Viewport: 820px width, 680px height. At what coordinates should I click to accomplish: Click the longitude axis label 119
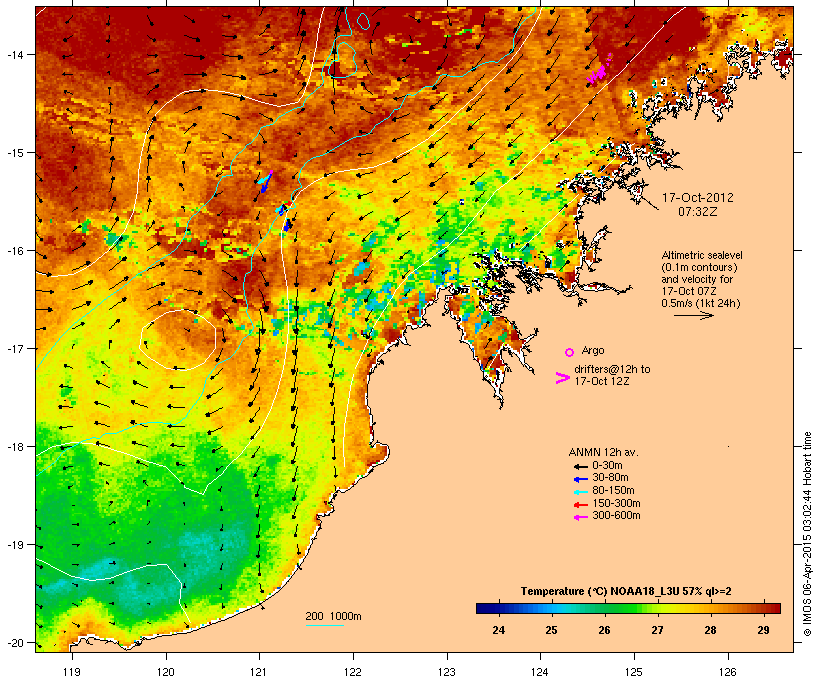pyautogui.click(x=72, y=672)
